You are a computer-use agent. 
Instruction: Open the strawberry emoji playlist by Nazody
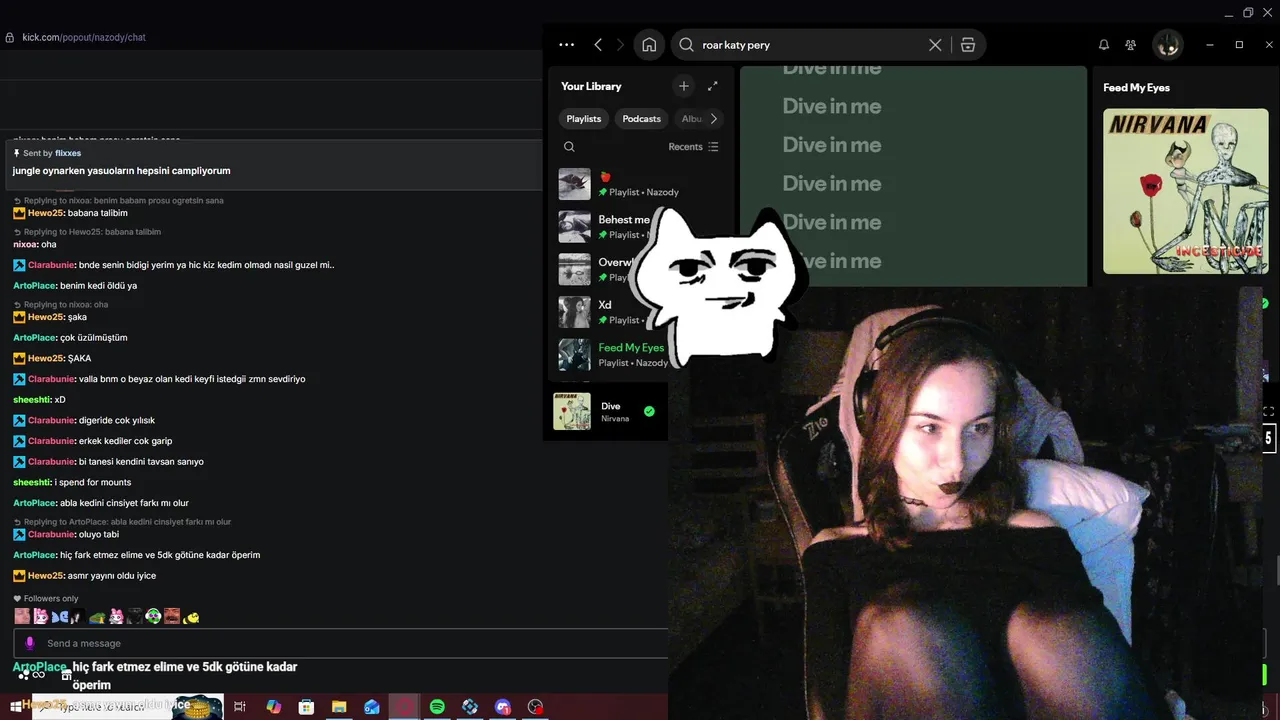642,184
